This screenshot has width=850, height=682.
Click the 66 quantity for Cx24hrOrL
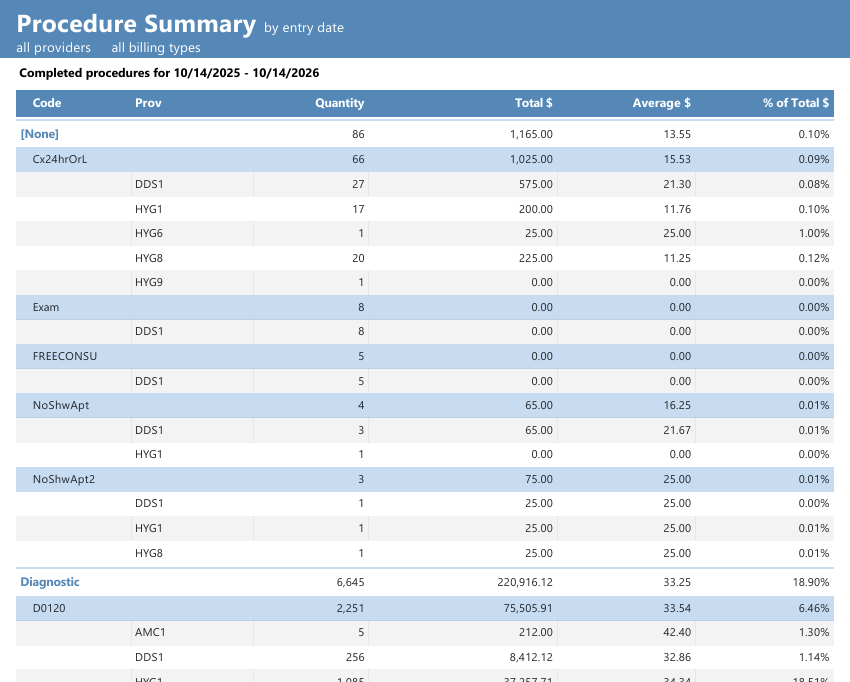(x=358, y=159)
